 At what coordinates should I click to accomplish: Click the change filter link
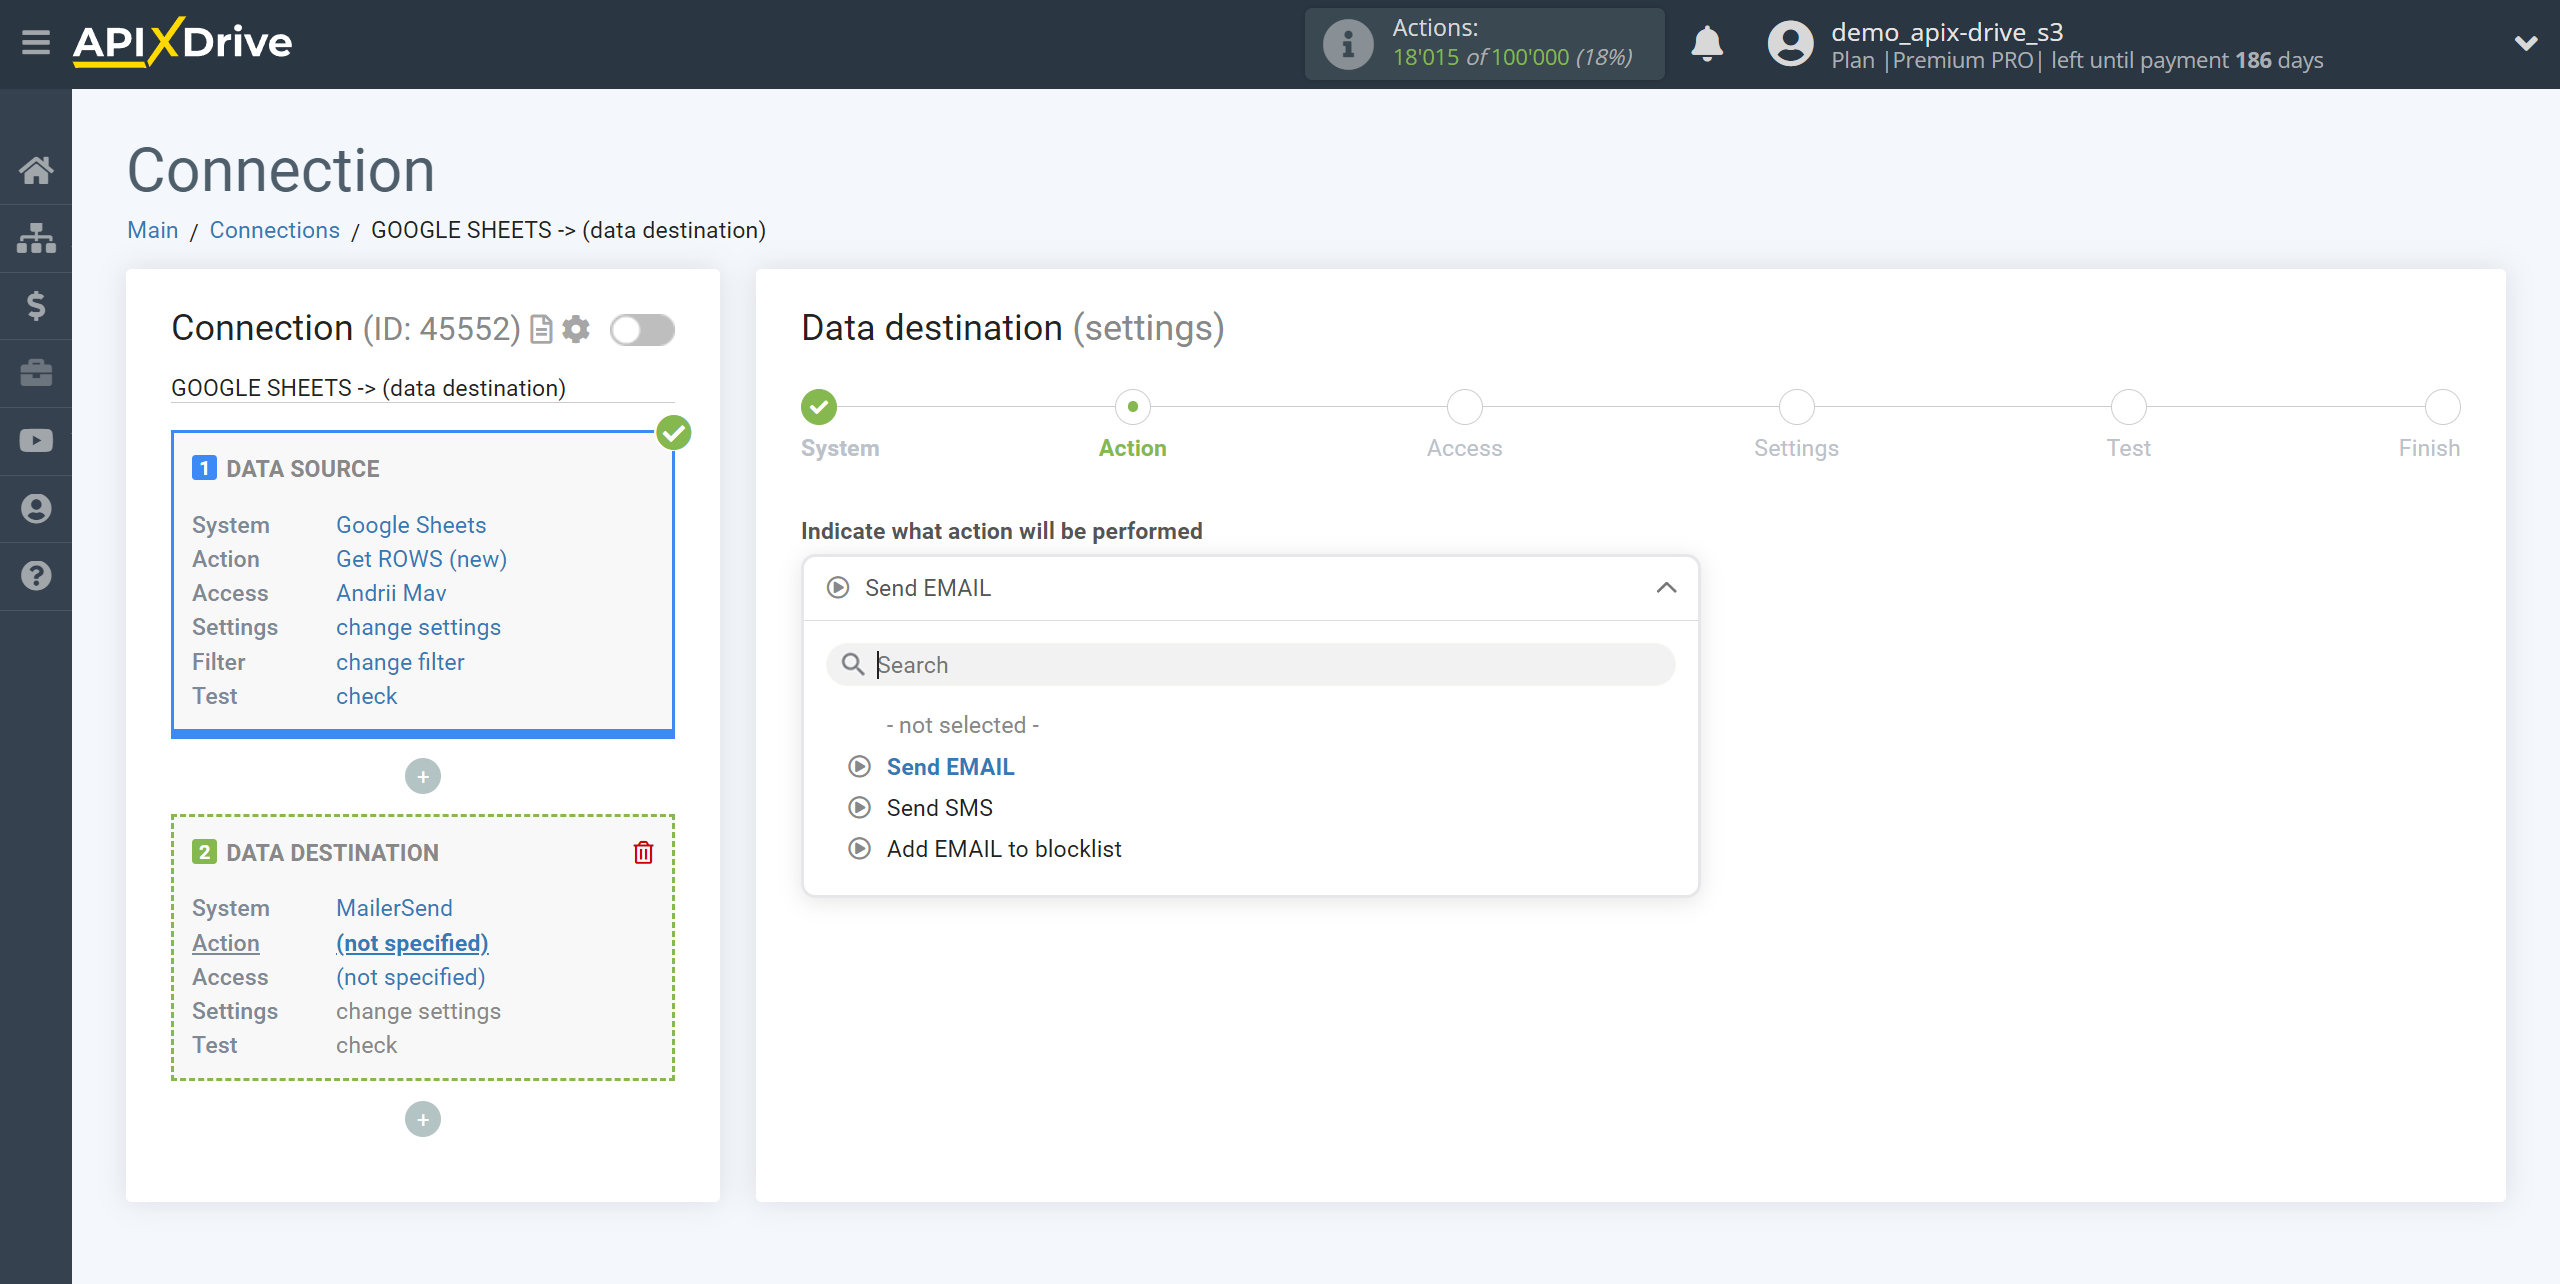[401, 662]
